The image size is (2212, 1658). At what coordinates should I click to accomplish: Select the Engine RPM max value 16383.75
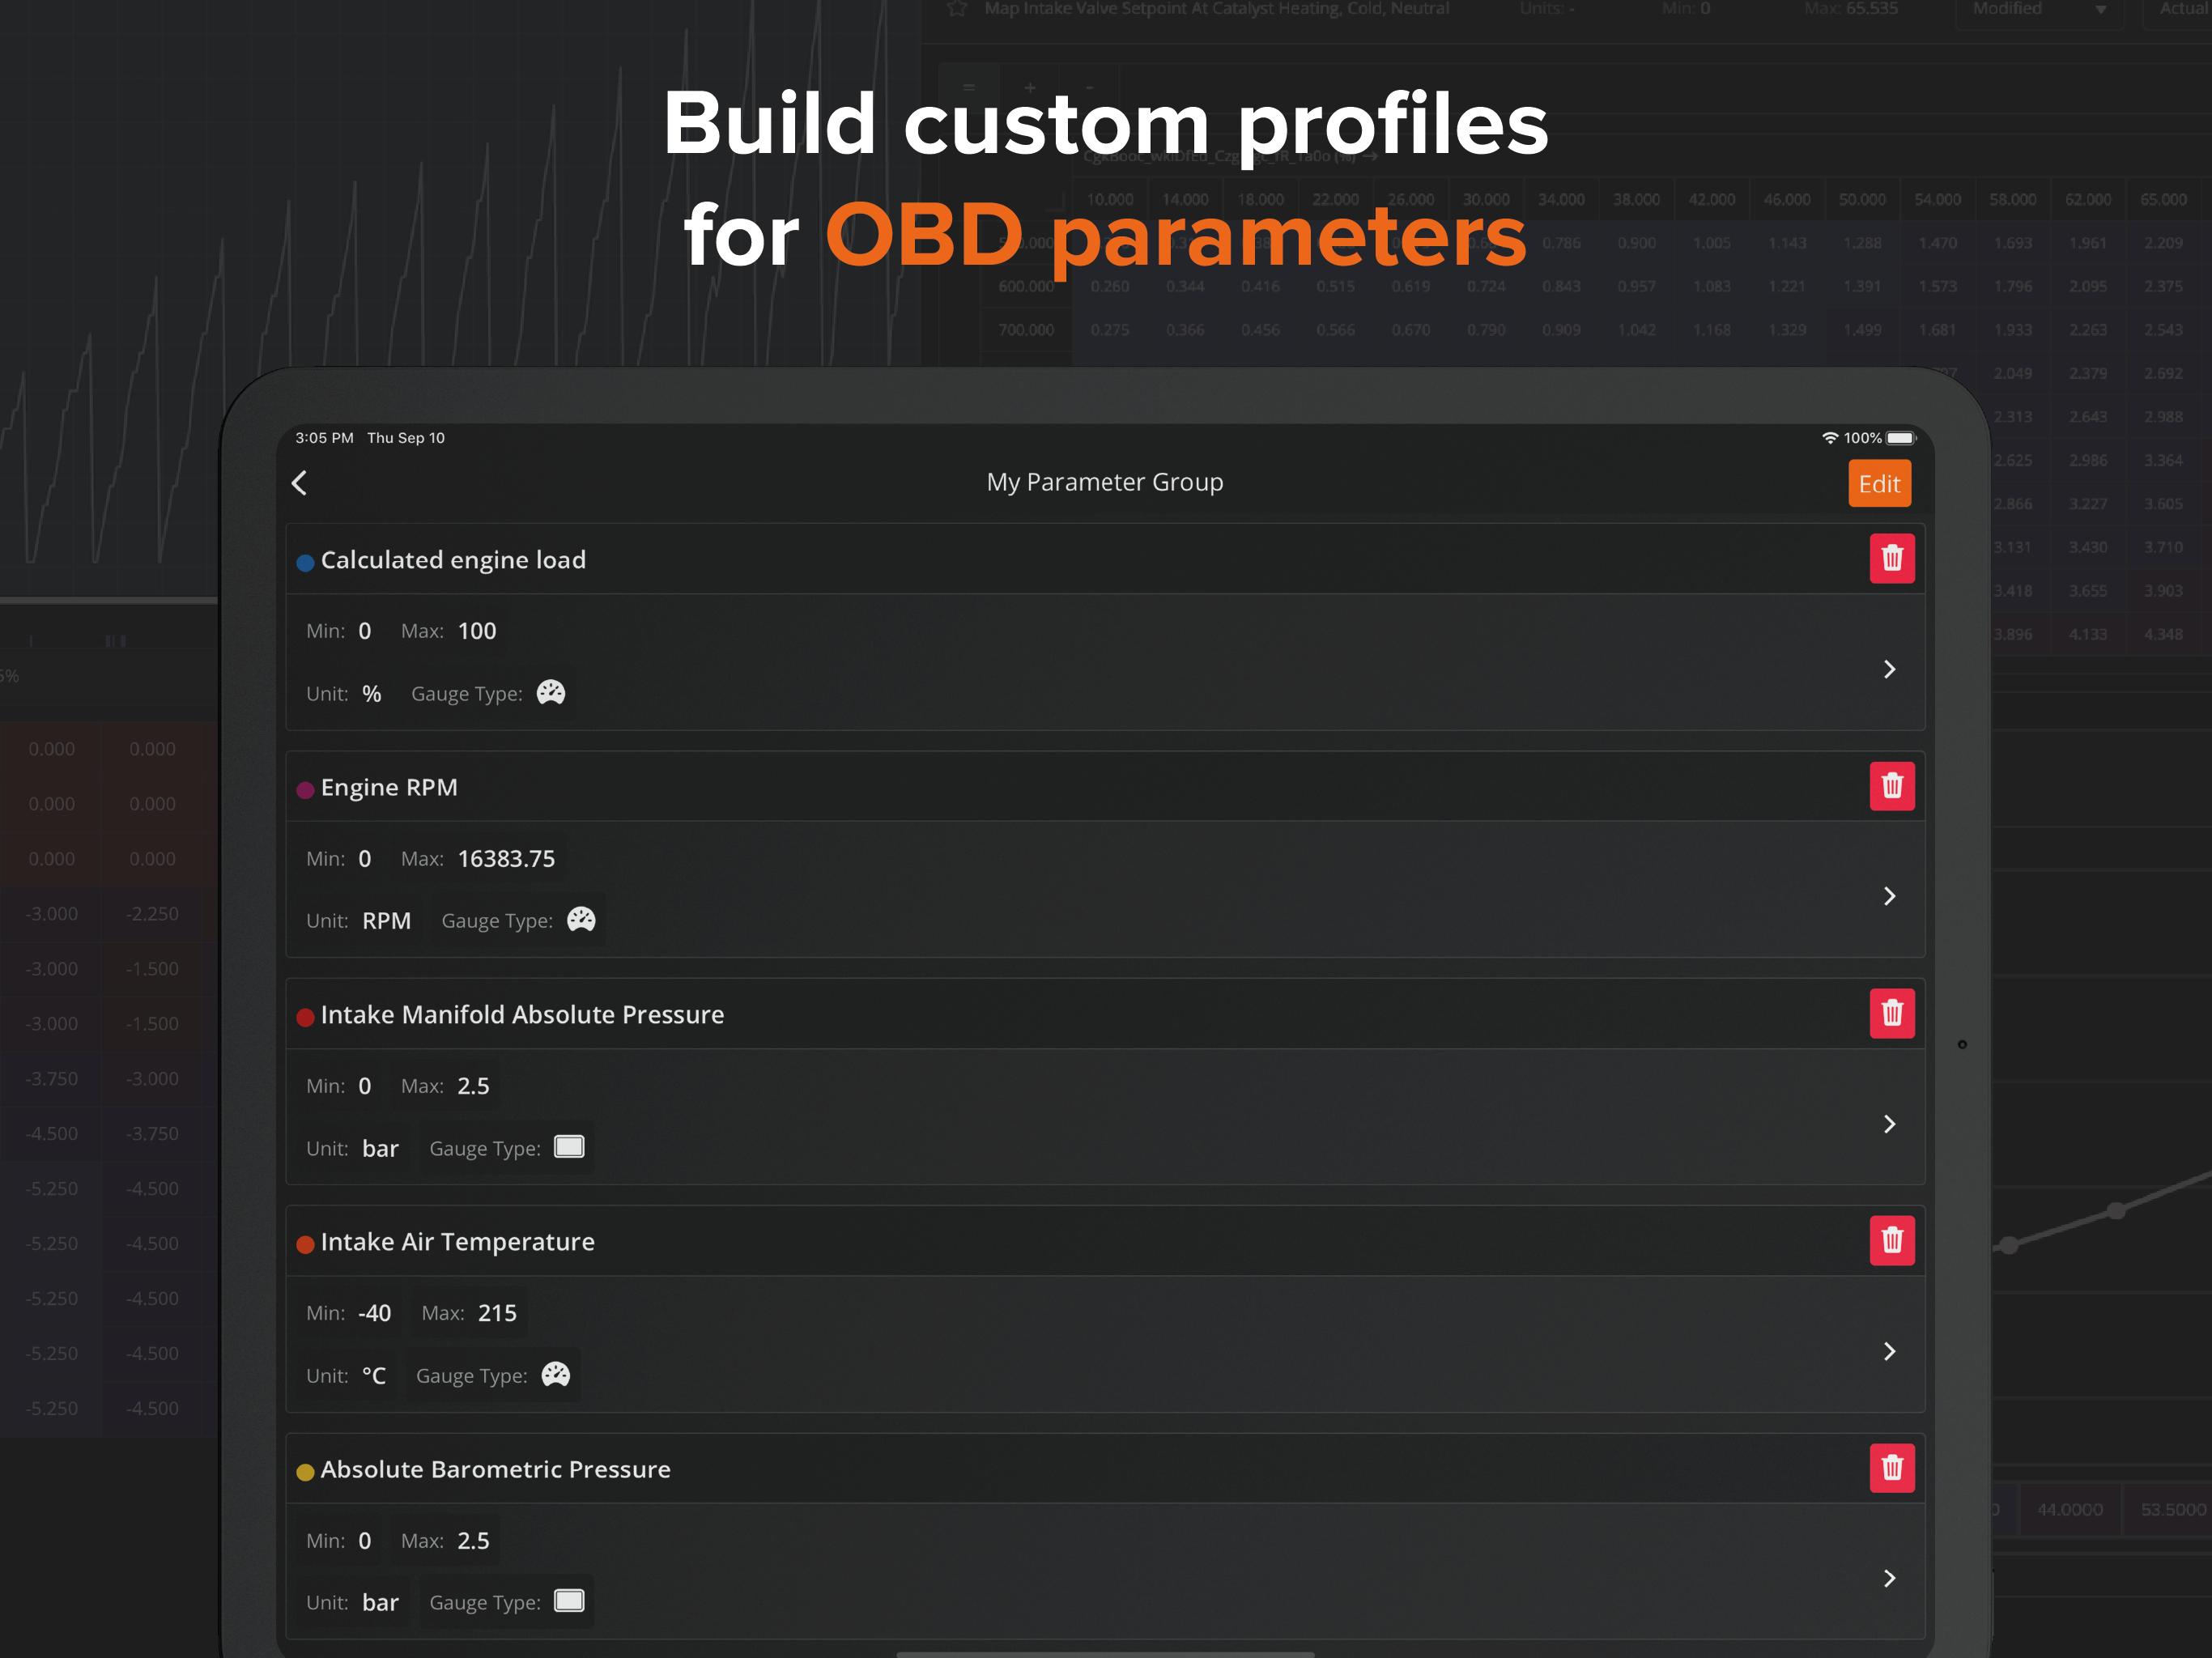click(506, 859)
